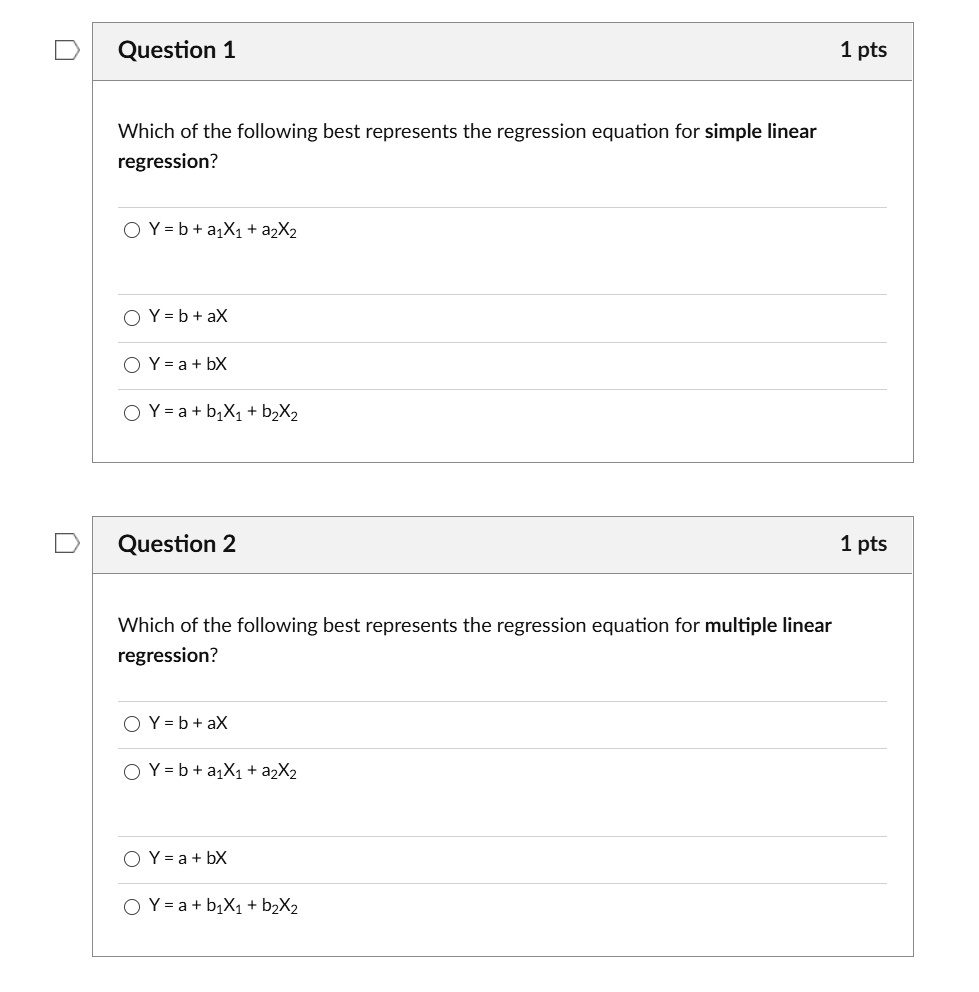Select option Y = b + a₁X₁ + a₂X₂ in Question 2
979x992 pixels.
[x=132, y=771]
